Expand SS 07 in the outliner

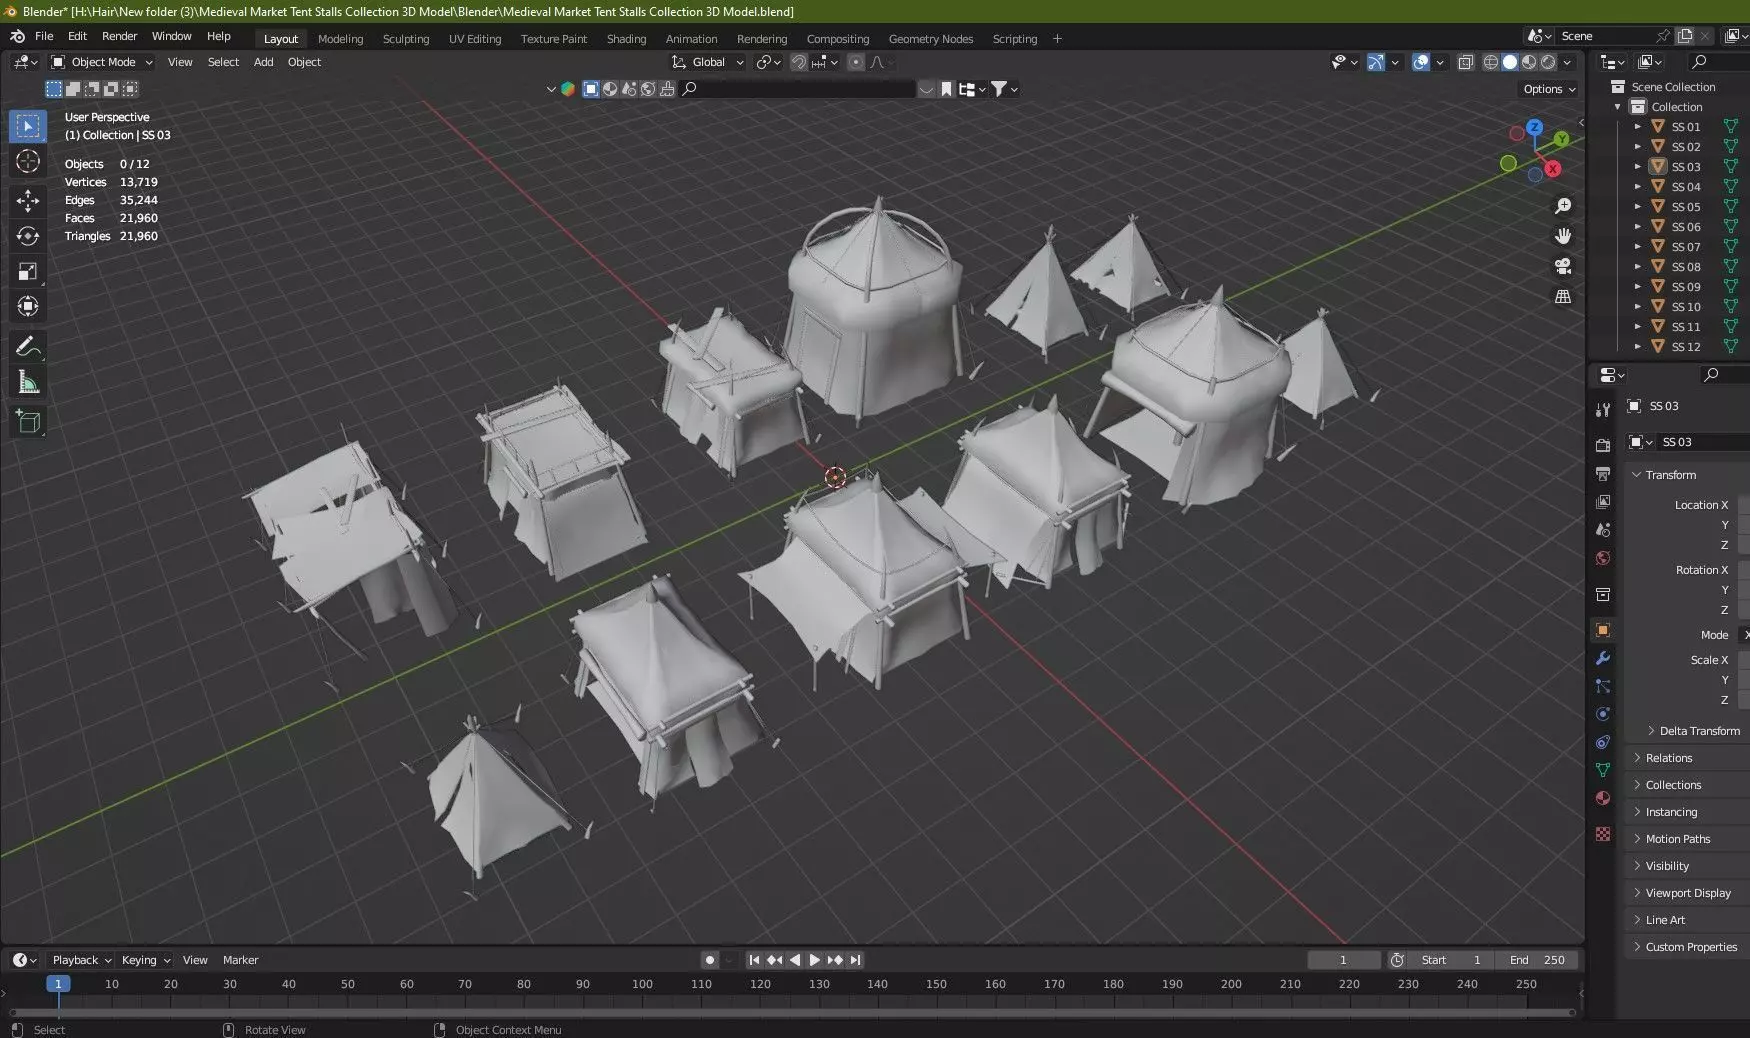pos(1637,247)
